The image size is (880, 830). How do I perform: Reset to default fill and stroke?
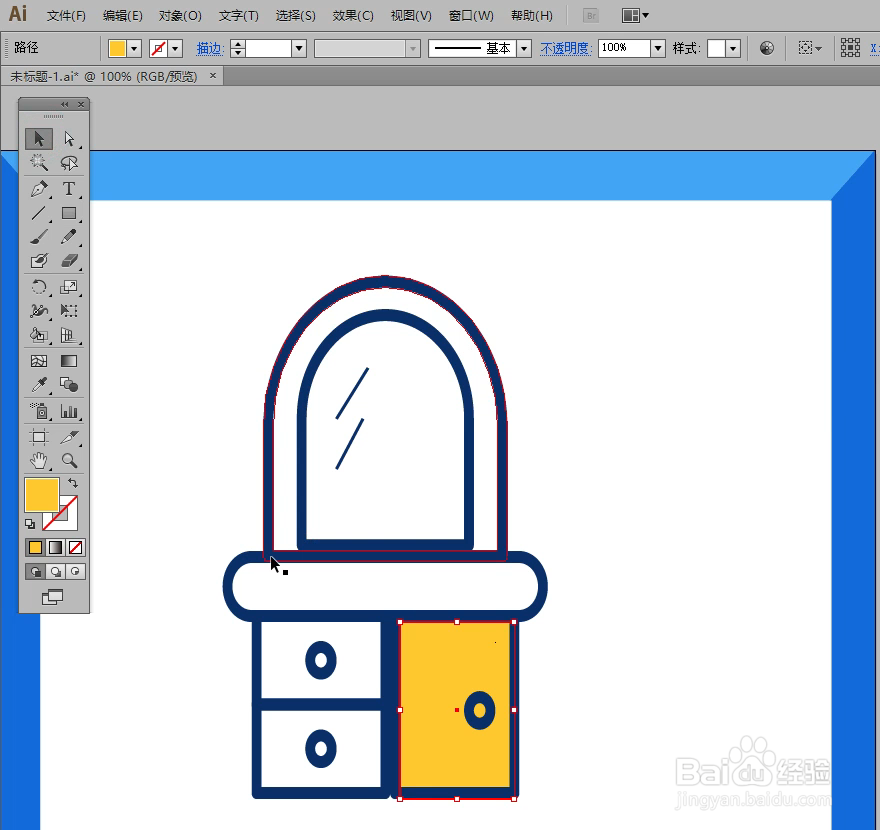tap(30, 524)
